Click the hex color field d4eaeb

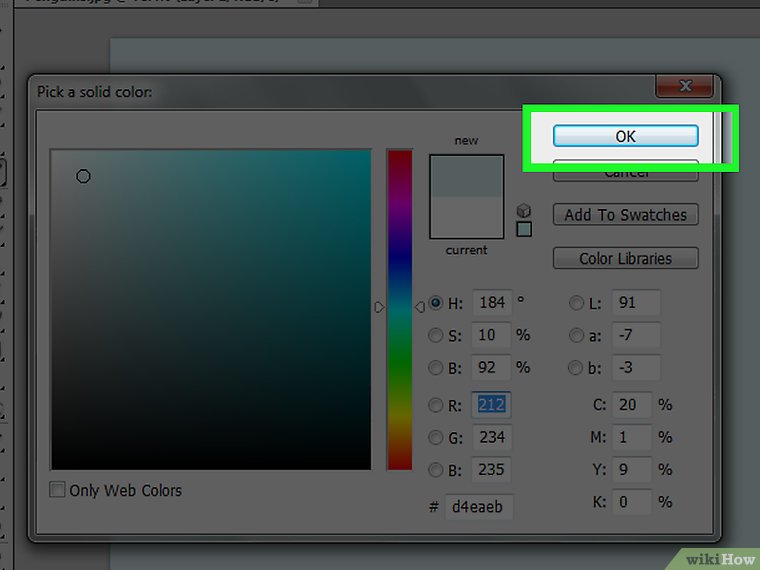click(479, 507)
